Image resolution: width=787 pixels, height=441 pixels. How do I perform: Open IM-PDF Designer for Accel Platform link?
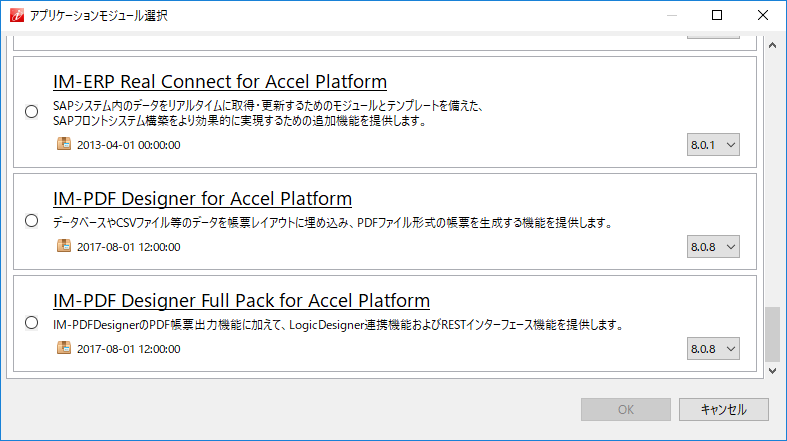tap(202, 198)
